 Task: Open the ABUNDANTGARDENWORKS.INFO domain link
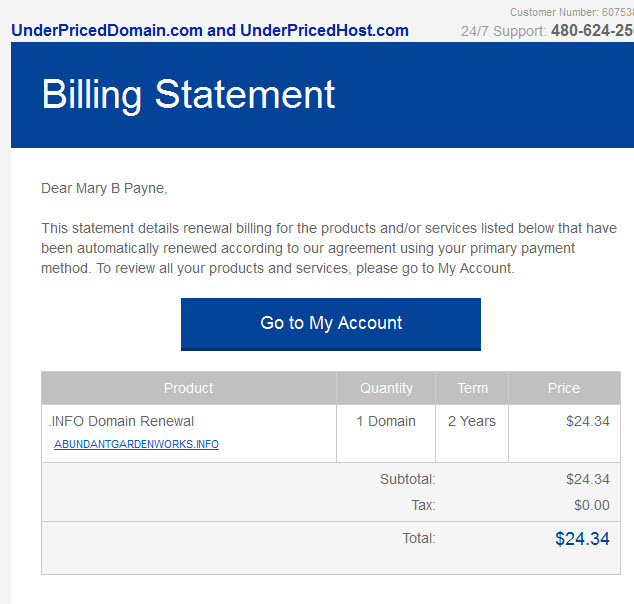(136, 444)
